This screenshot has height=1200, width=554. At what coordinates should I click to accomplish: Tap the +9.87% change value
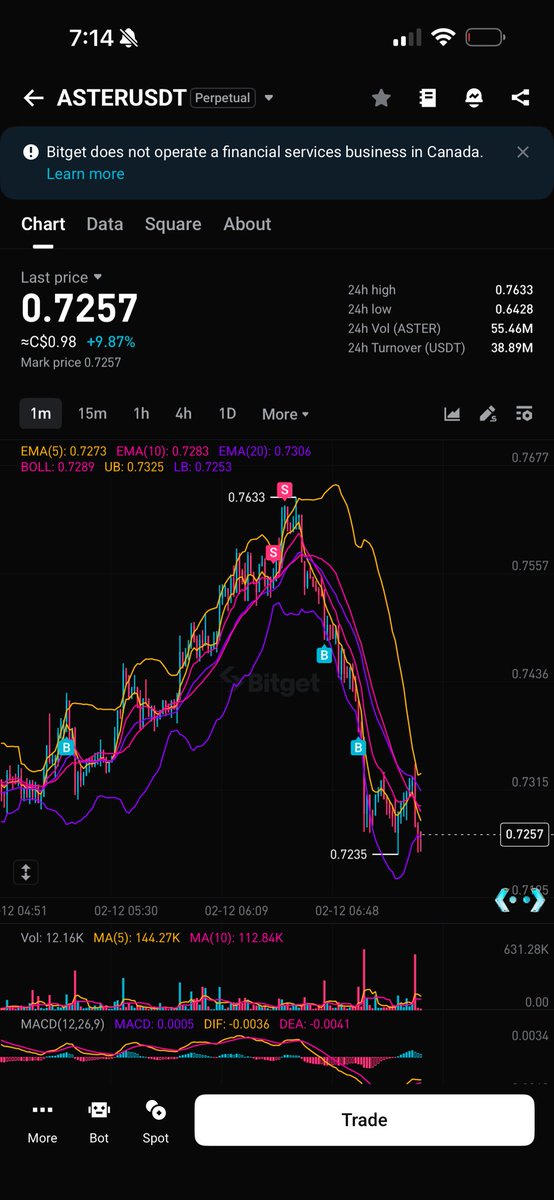click(110, 342)
